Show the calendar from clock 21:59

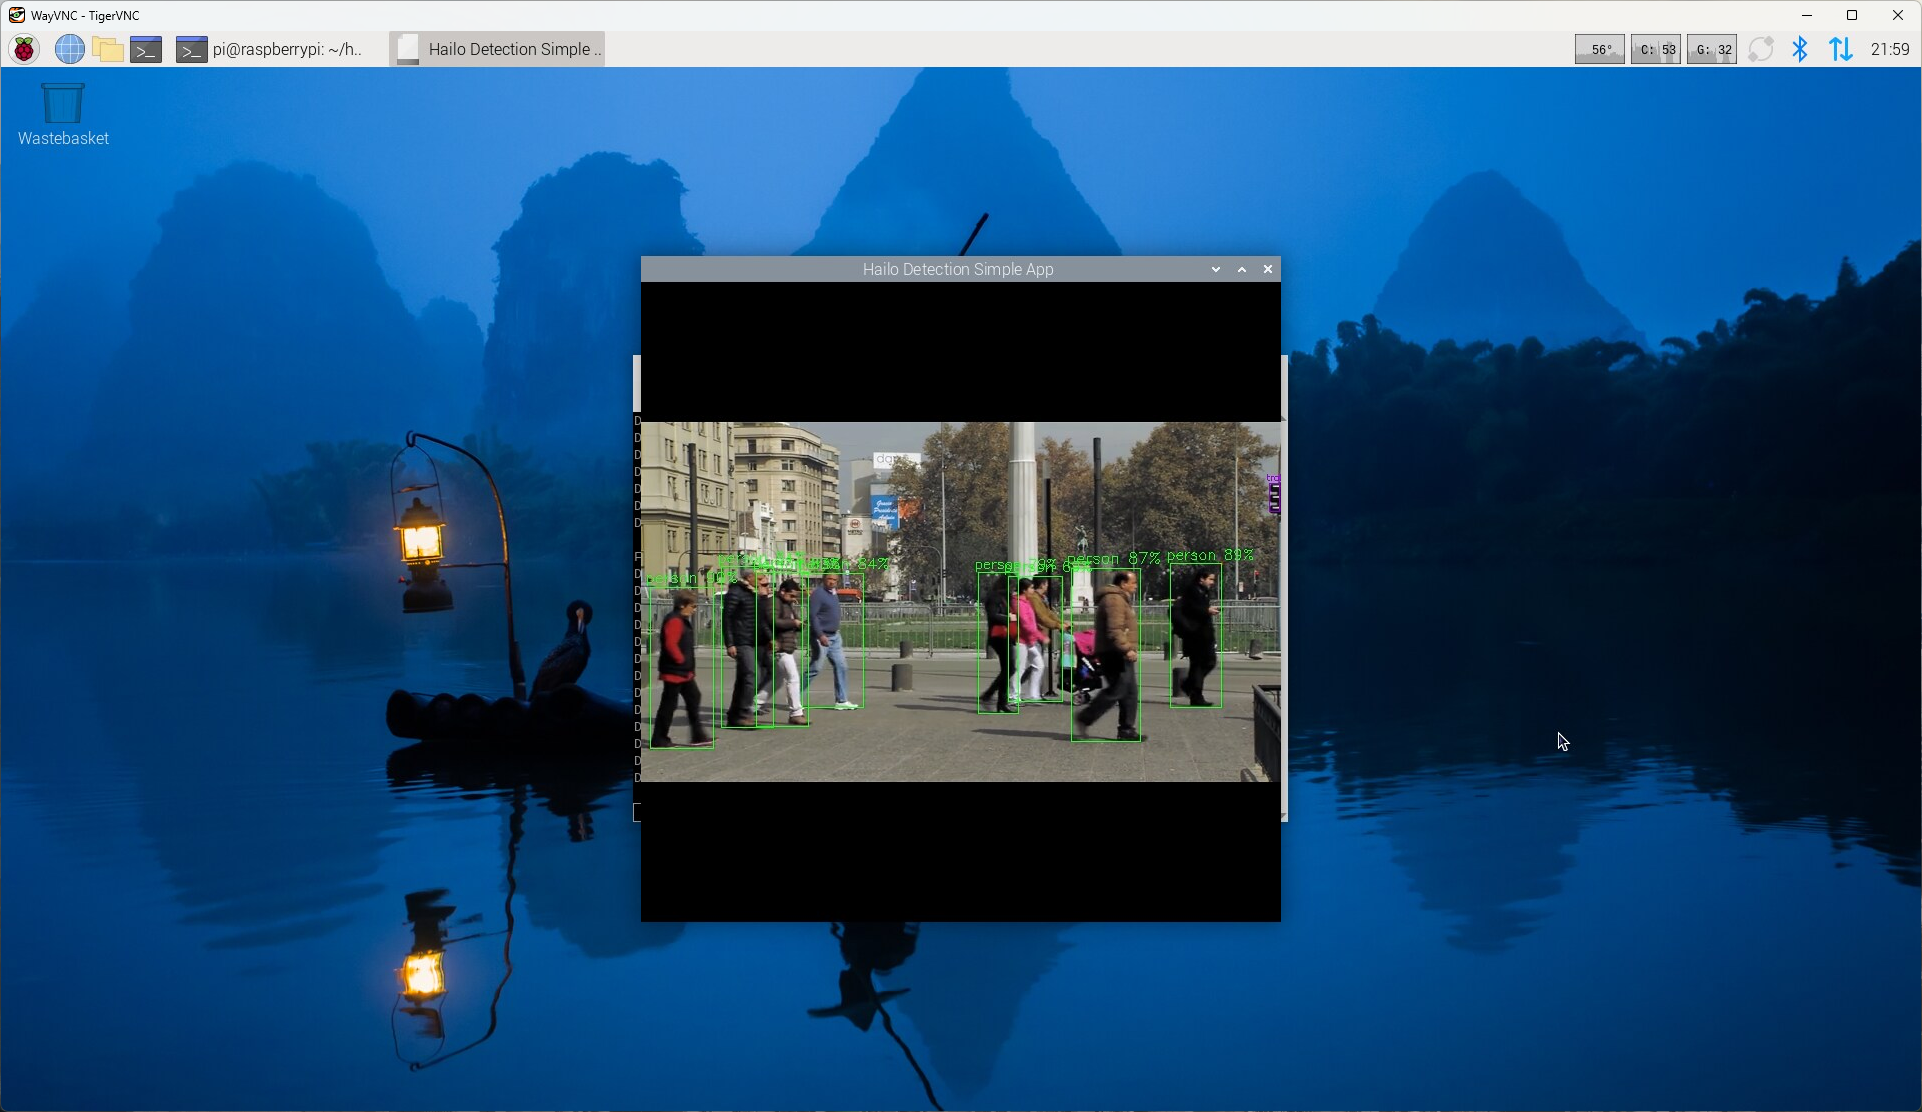pos(1889,49)
